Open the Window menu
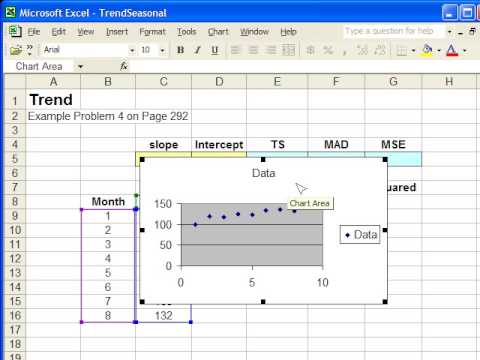 coord(254,32)
